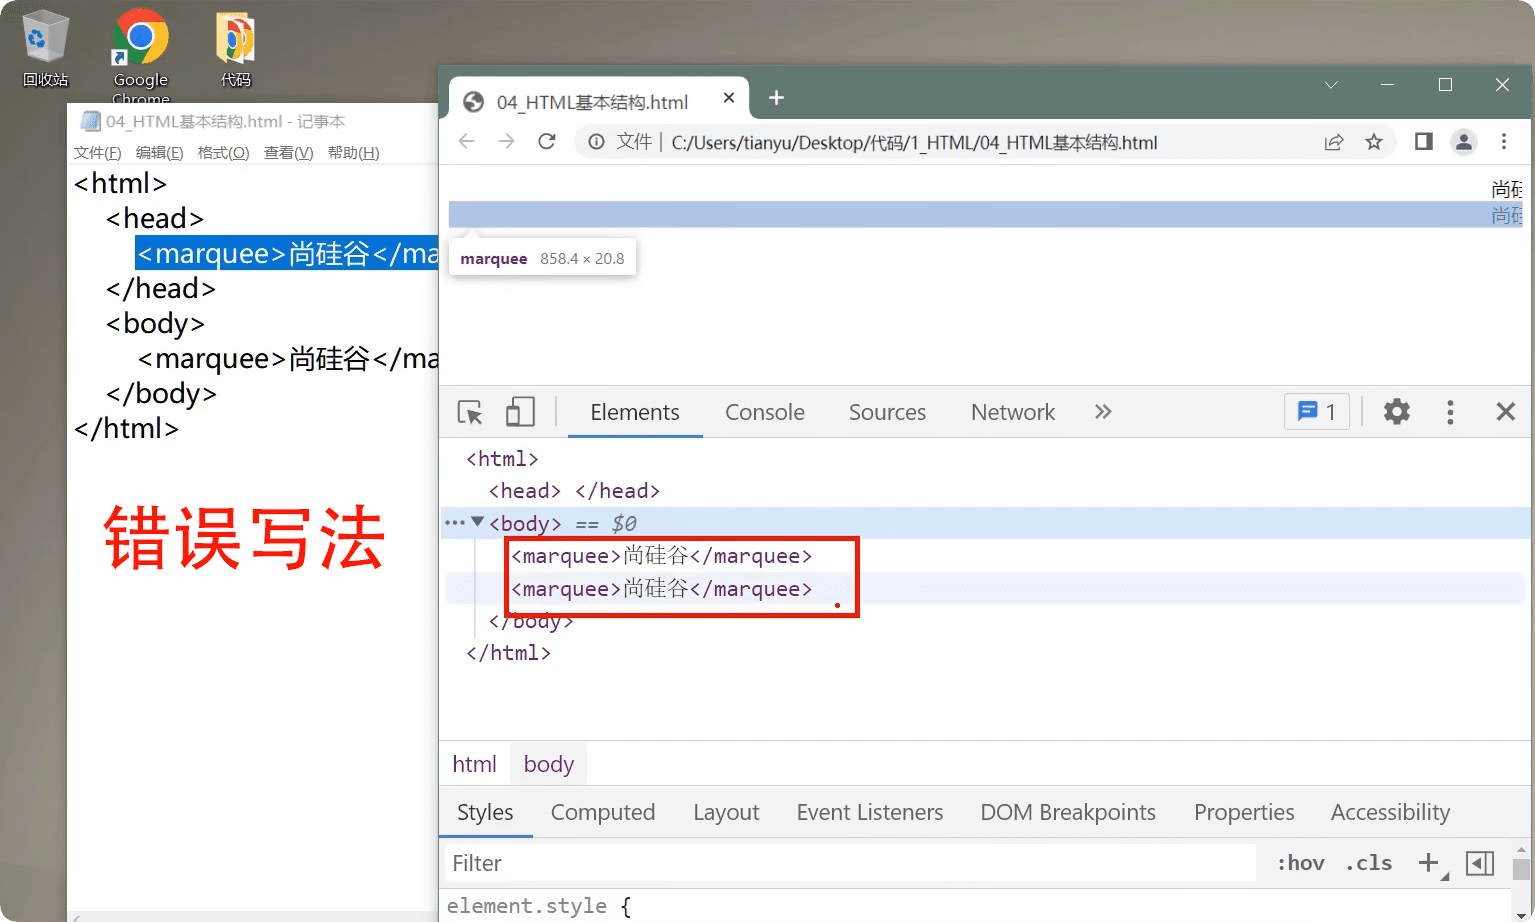1535x922 pixels.
Task: Click the Styles Filter input field
Action: [850, 863]
